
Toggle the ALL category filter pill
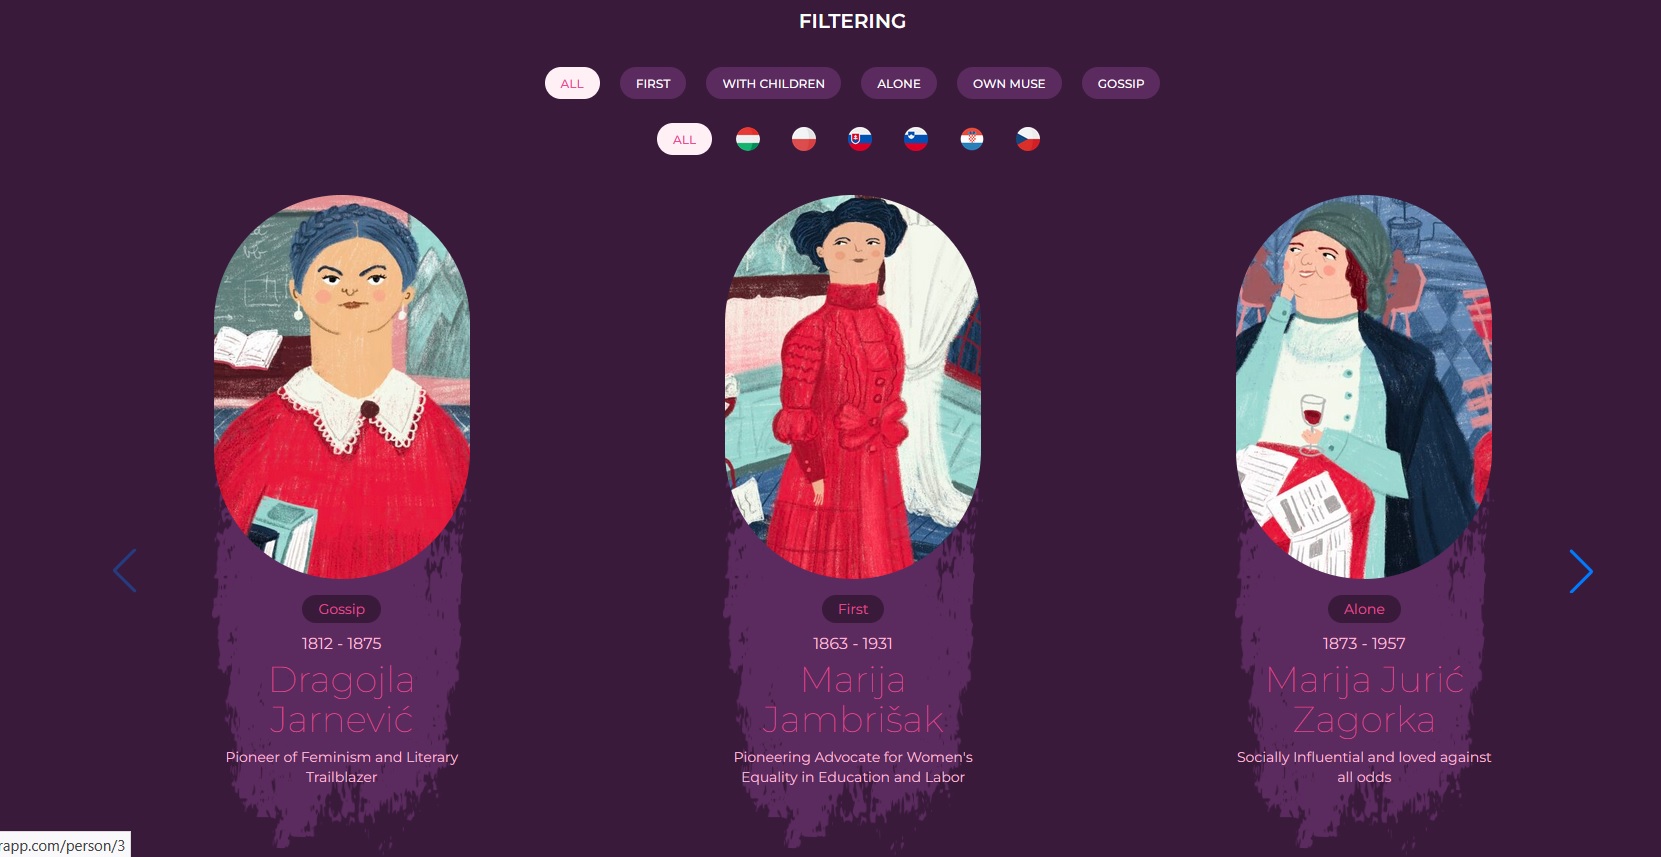(572, 83)
